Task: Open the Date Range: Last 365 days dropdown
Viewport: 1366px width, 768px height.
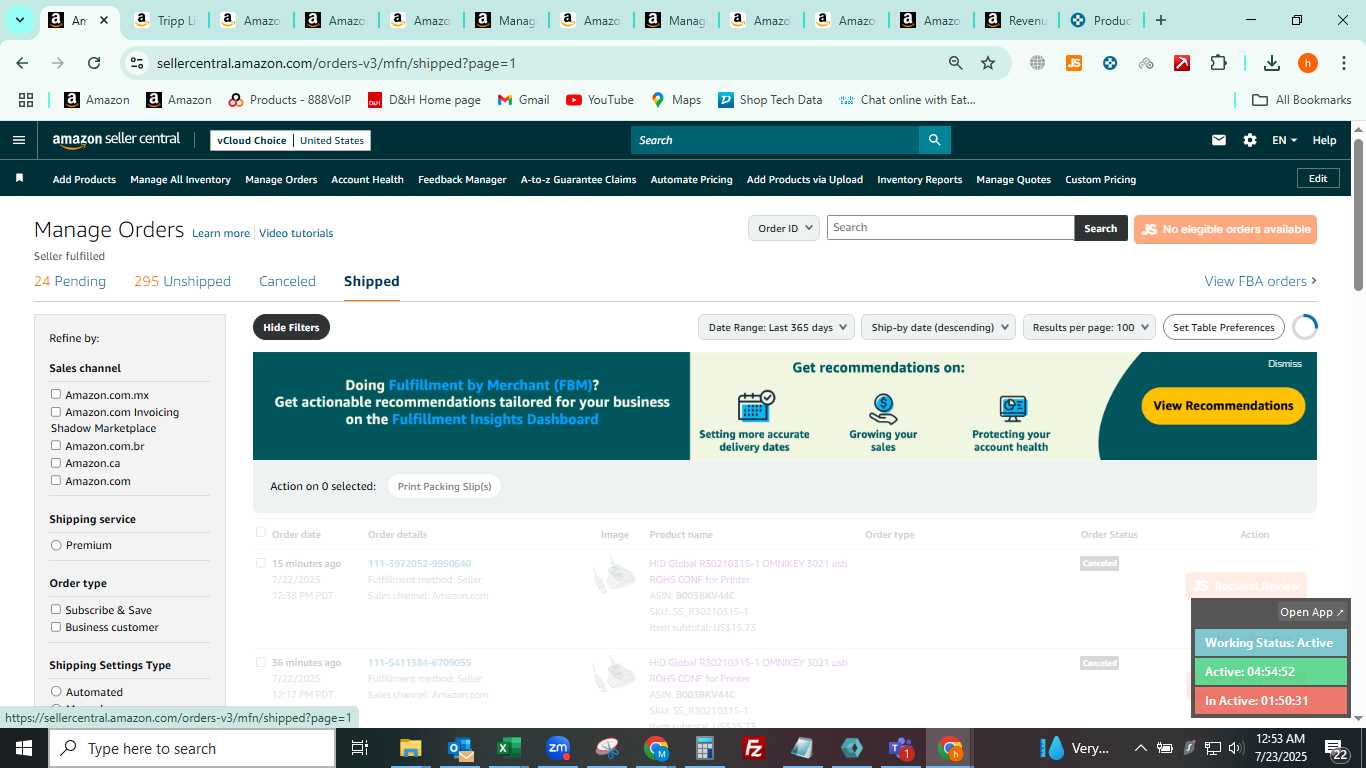Action: point(776,327)
